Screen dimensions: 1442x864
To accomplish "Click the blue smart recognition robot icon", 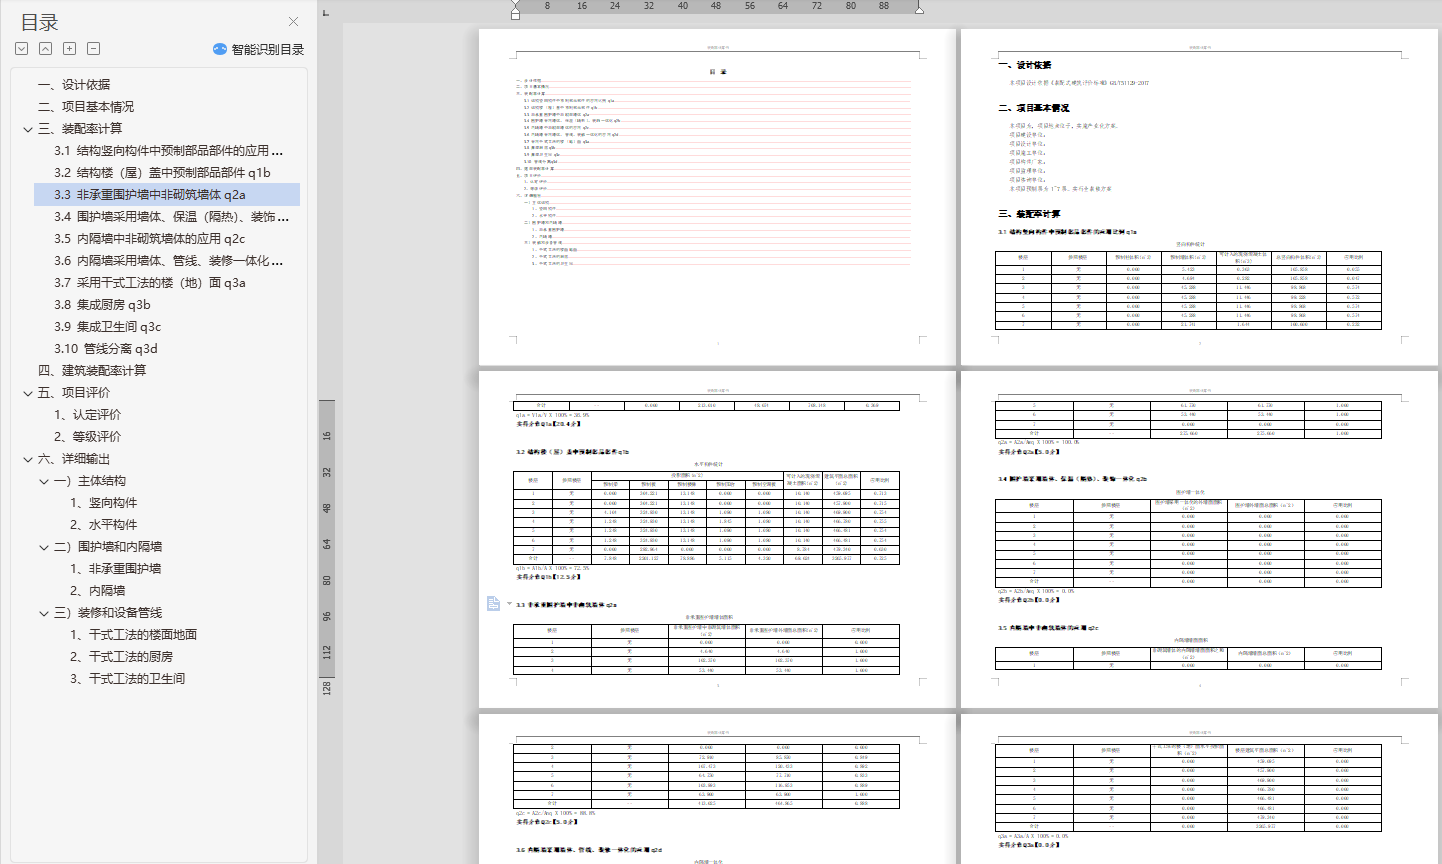I will coord(220,49).
